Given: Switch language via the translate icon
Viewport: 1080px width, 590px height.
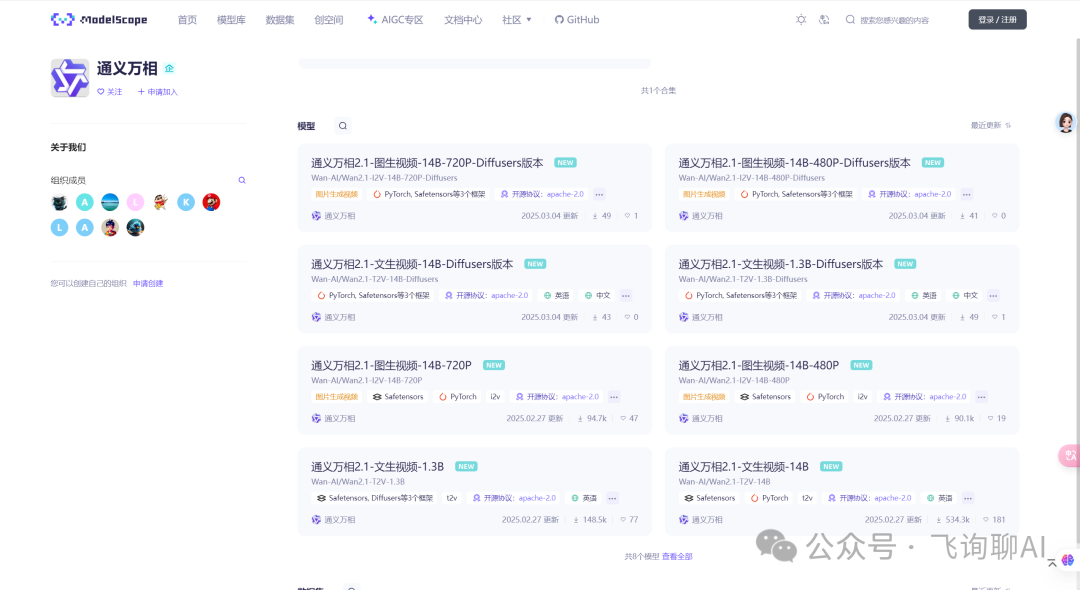Looking at the screenshot, I should [824, 19].
